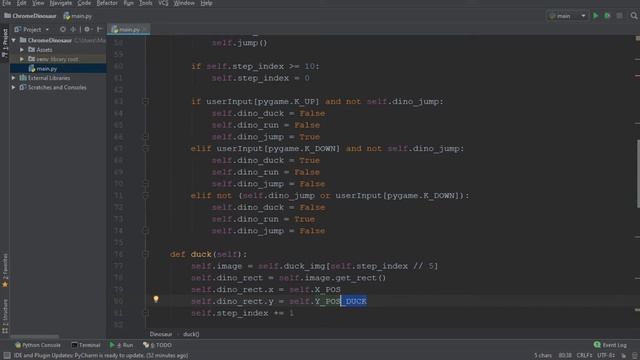This screenshot has width=640, height=360.
Task: Start debugging with the green bug icon
Action: coord(607,16)
